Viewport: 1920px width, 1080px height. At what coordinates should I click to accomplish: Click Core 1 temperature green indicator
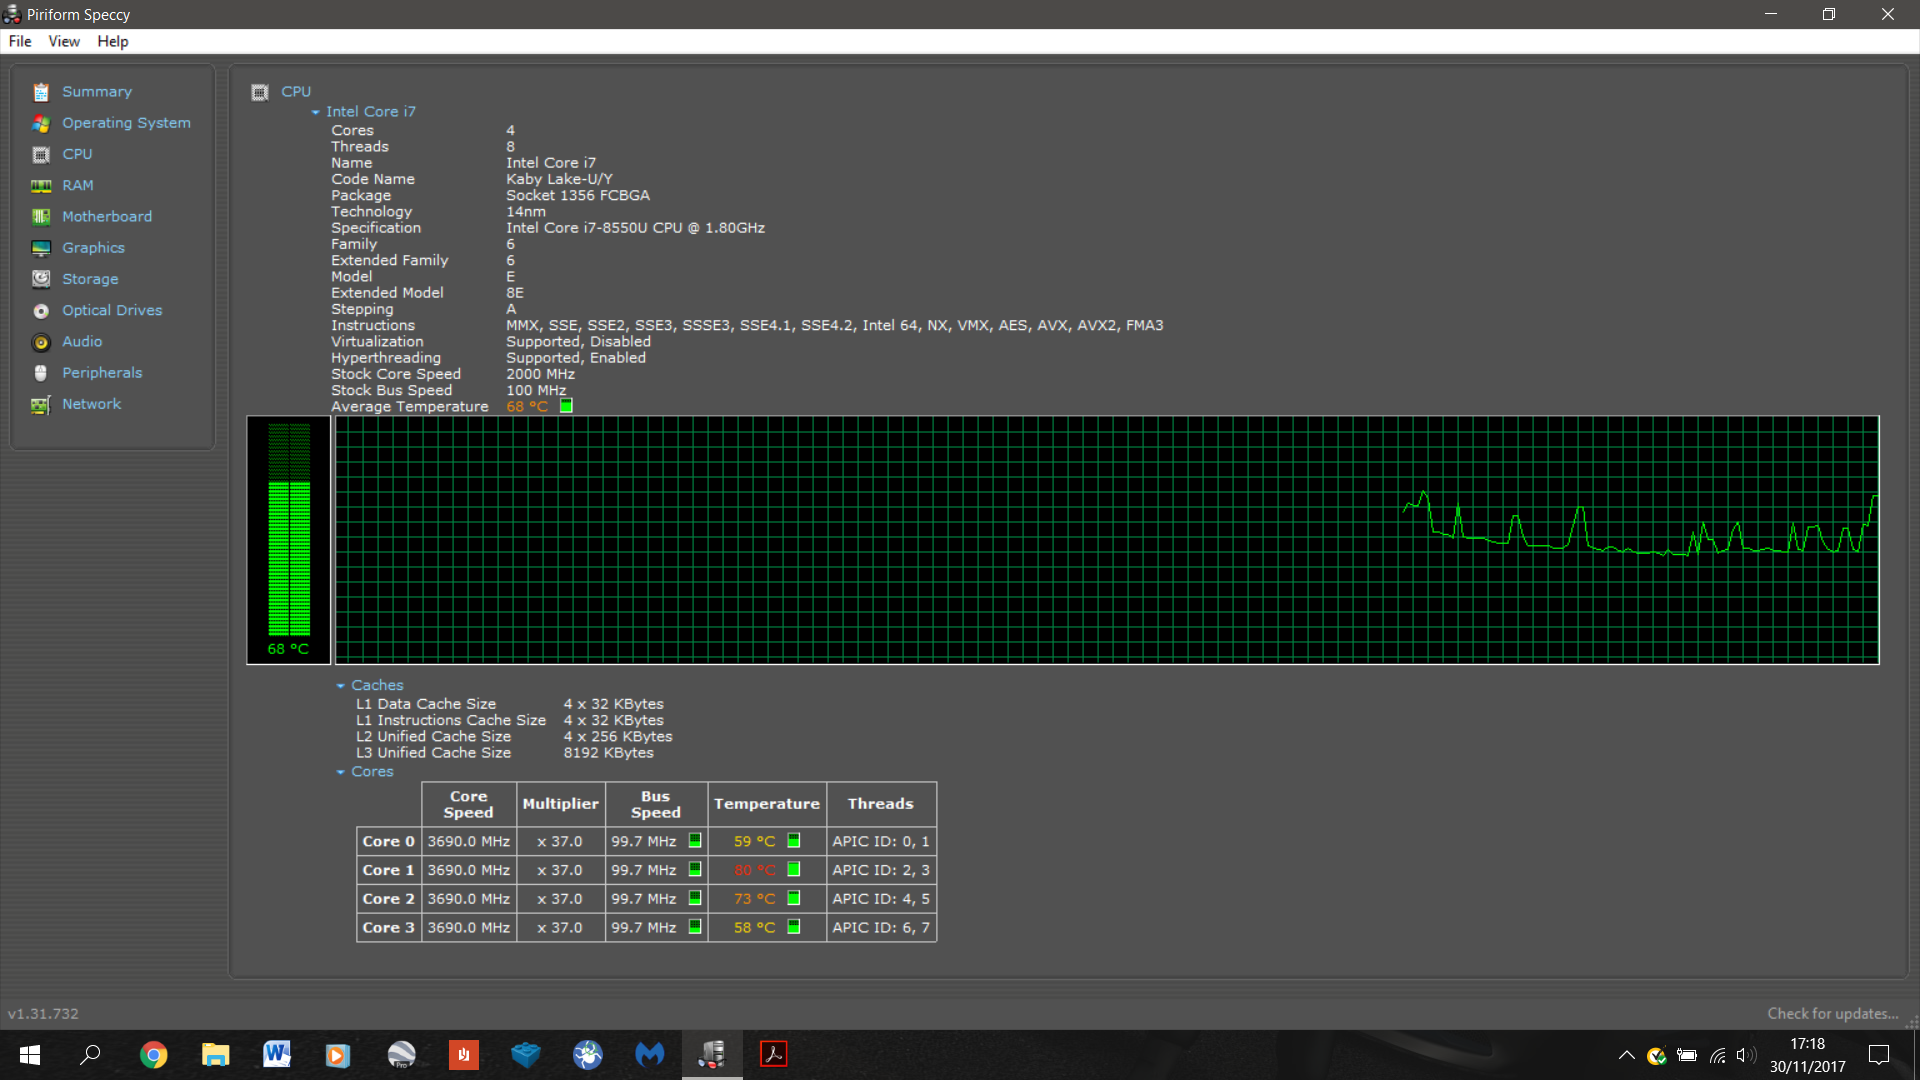794,870
